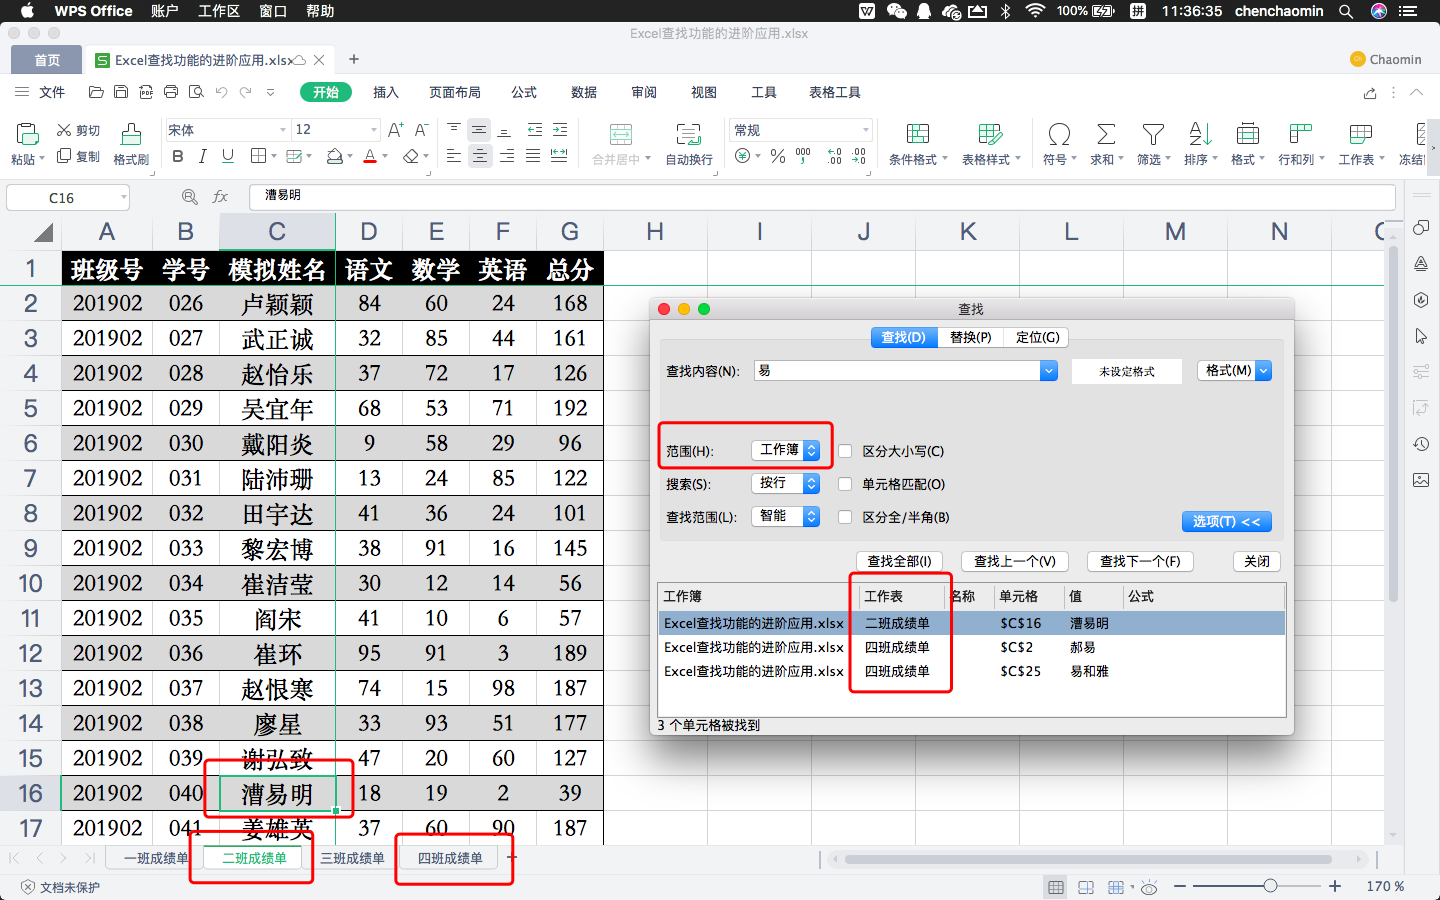Open print preview icon
Screen dimensions: 1440x900
click(196, 92)
